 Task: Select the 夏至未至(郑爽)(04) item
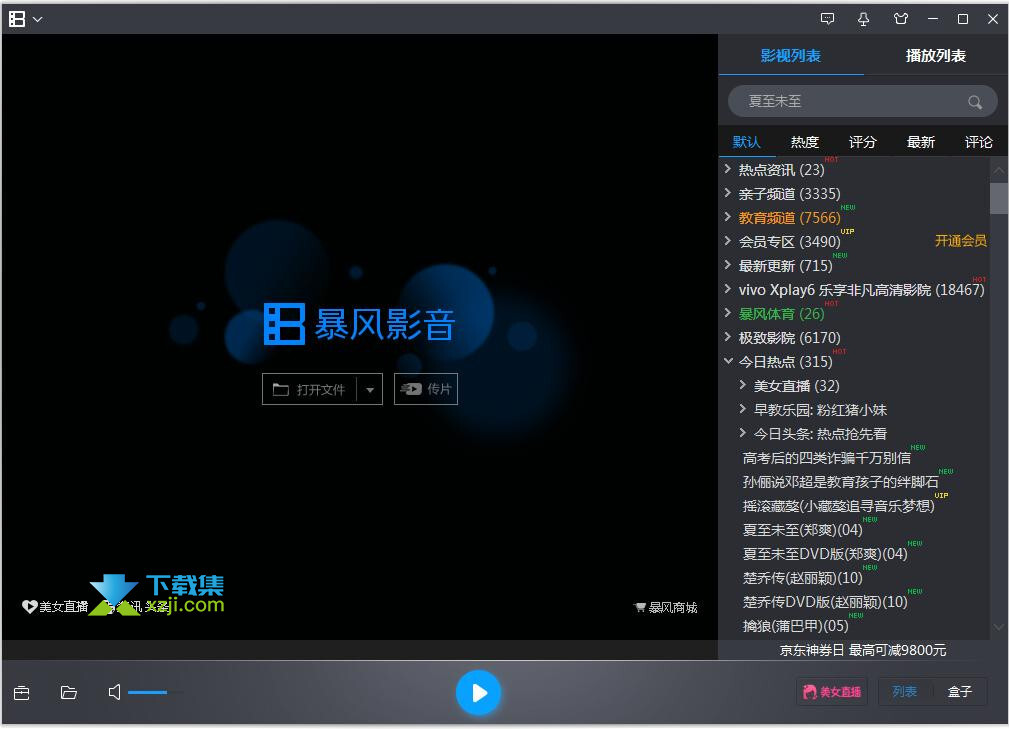pyautogui.click(x=802, y=530)
